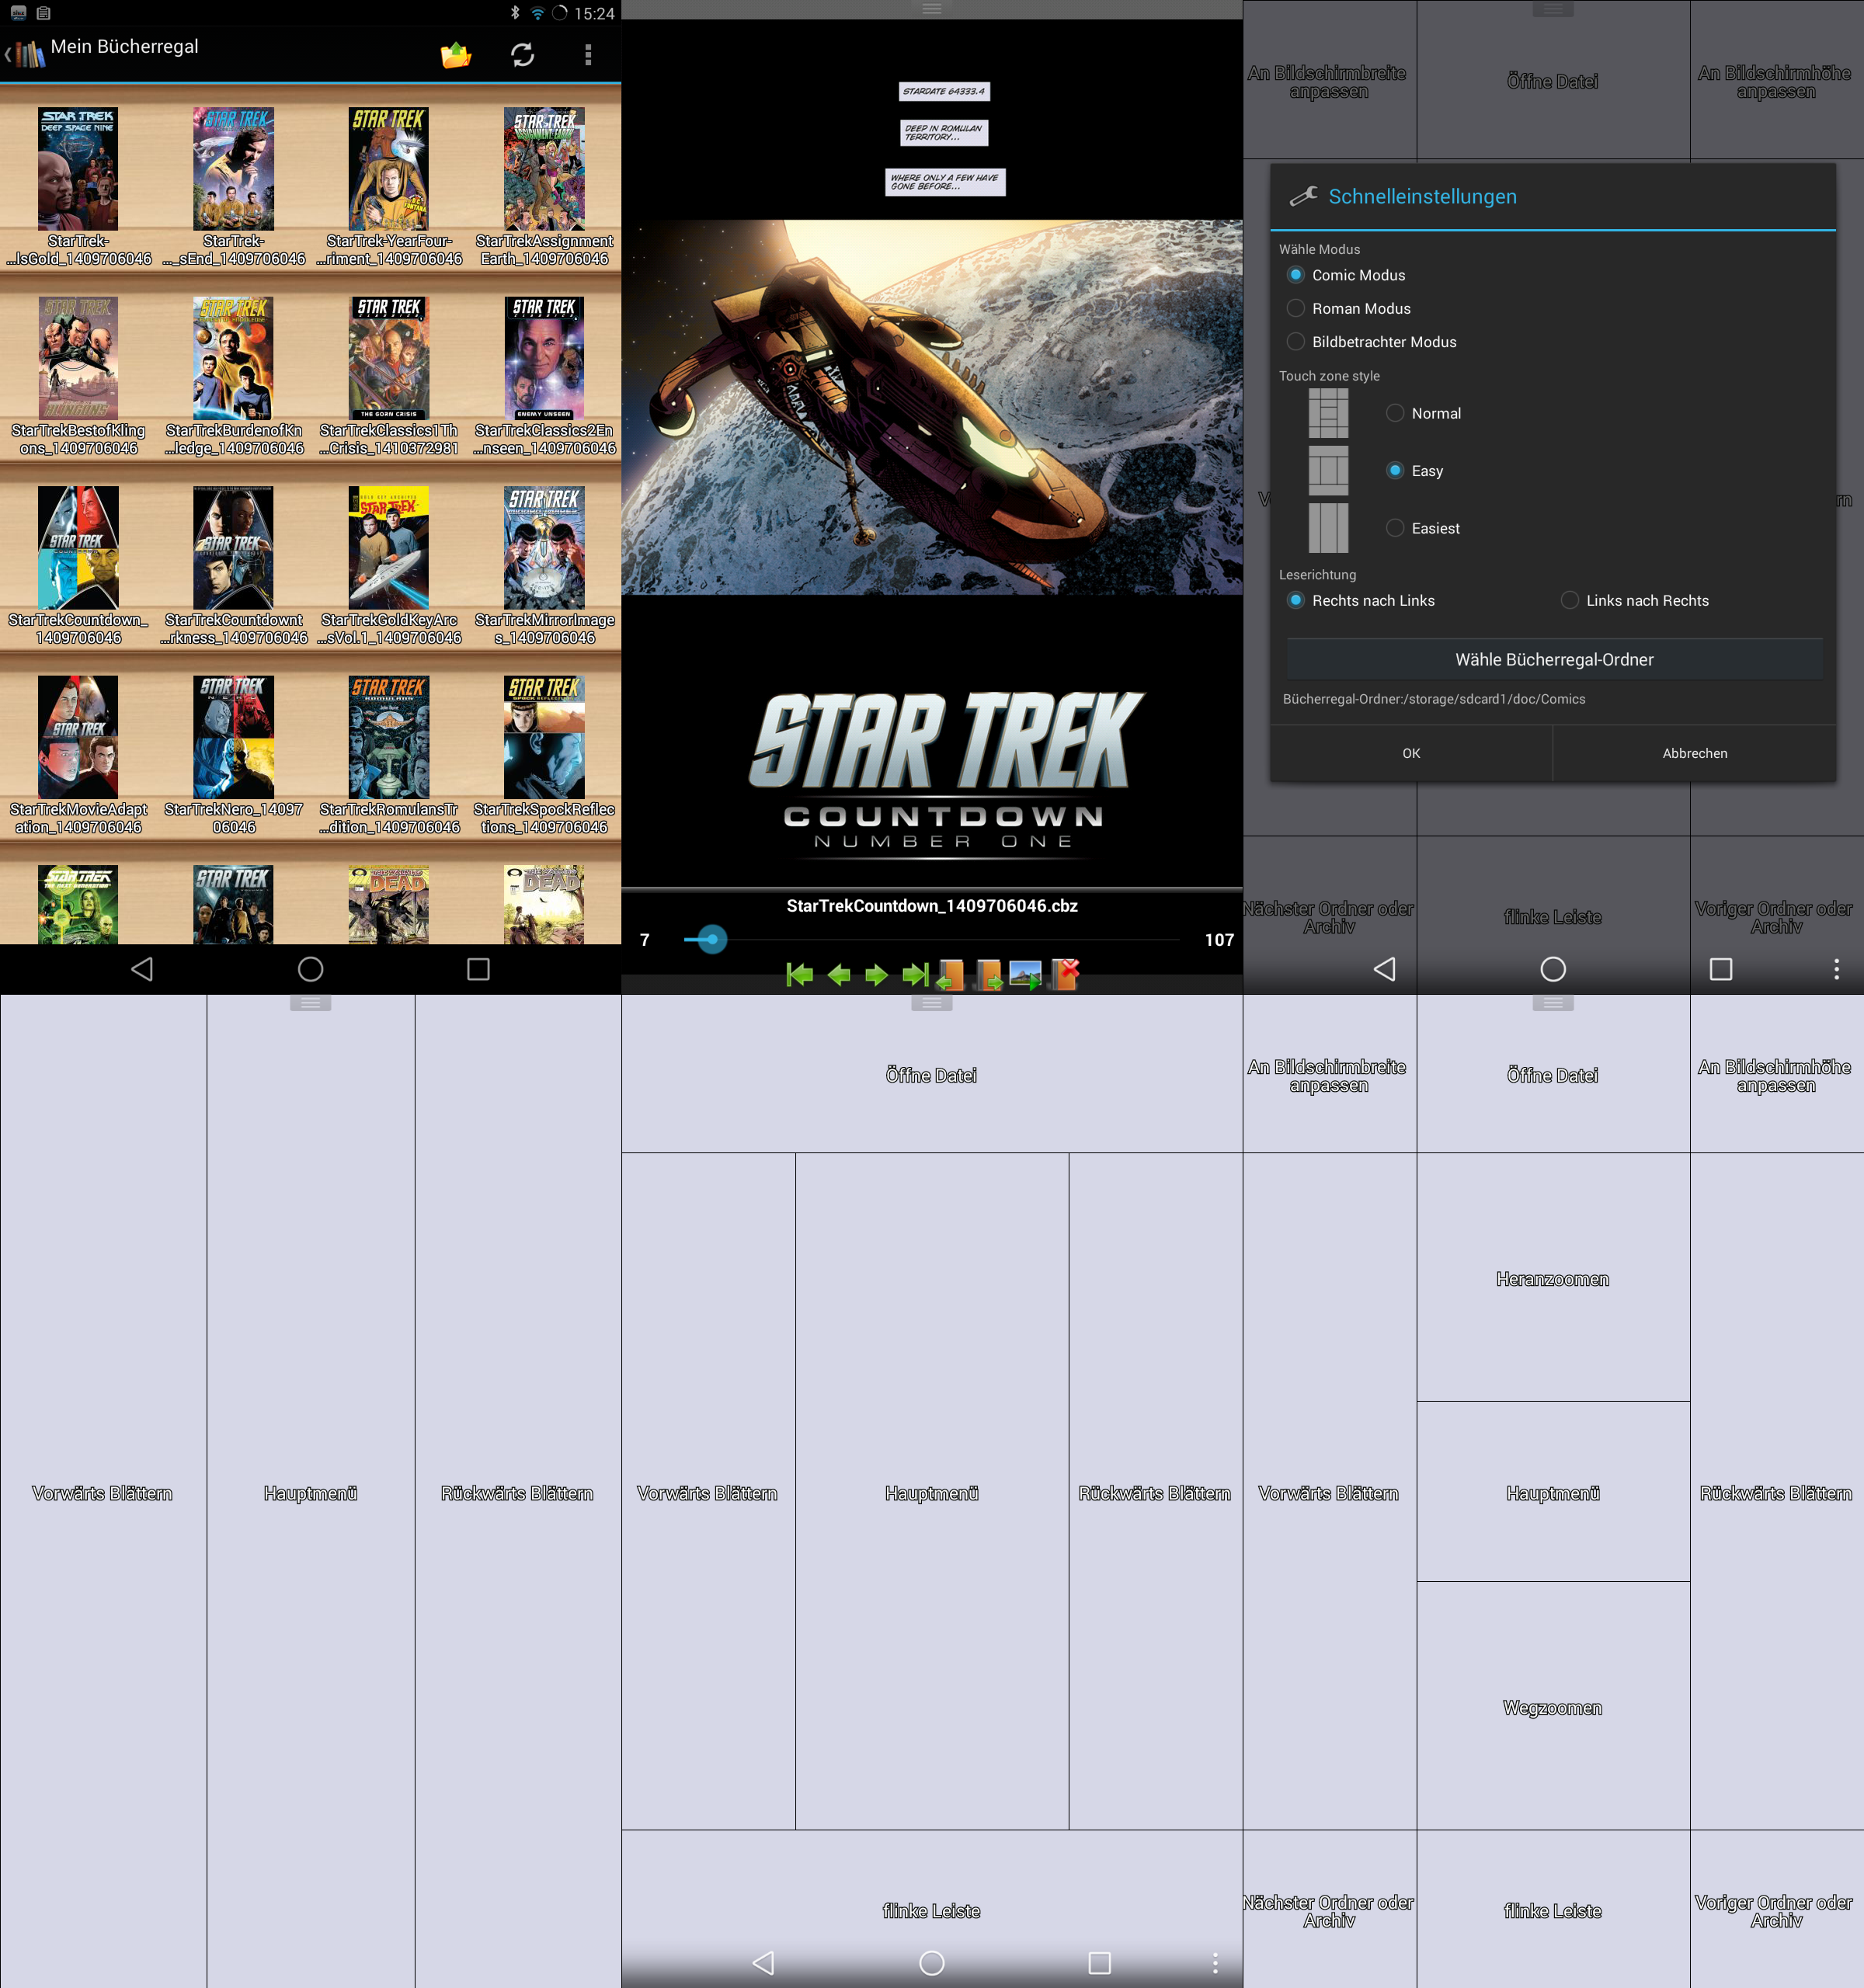This screenshot has width=1864, height=1988.
Task: Open the StarTrekBestofKlingons comic
Action: (78, 358)
